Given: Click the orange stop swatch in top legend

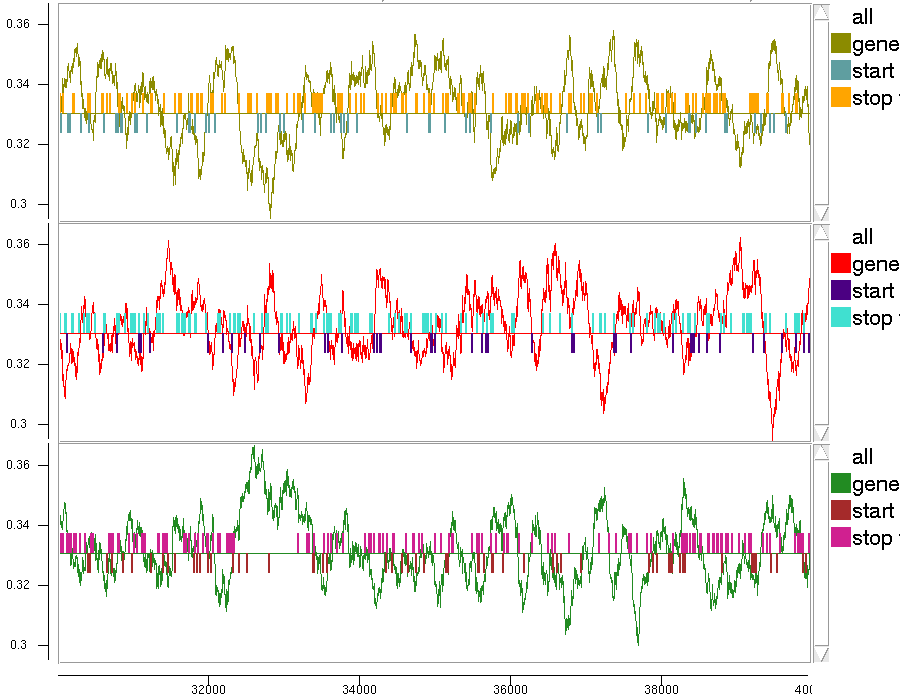Looking at the screenshot, I should click(840, 97).
